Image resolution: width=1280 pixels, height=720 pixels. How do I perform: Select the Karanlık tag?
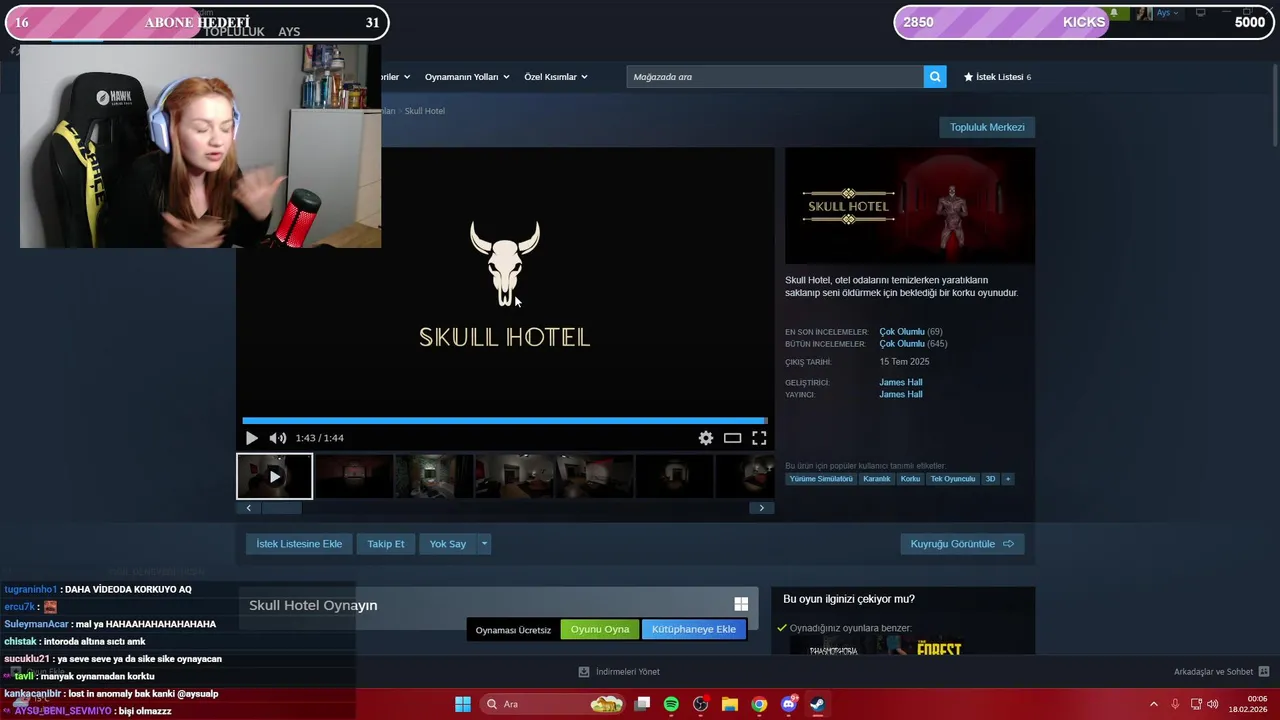click(x=877, y=479)
